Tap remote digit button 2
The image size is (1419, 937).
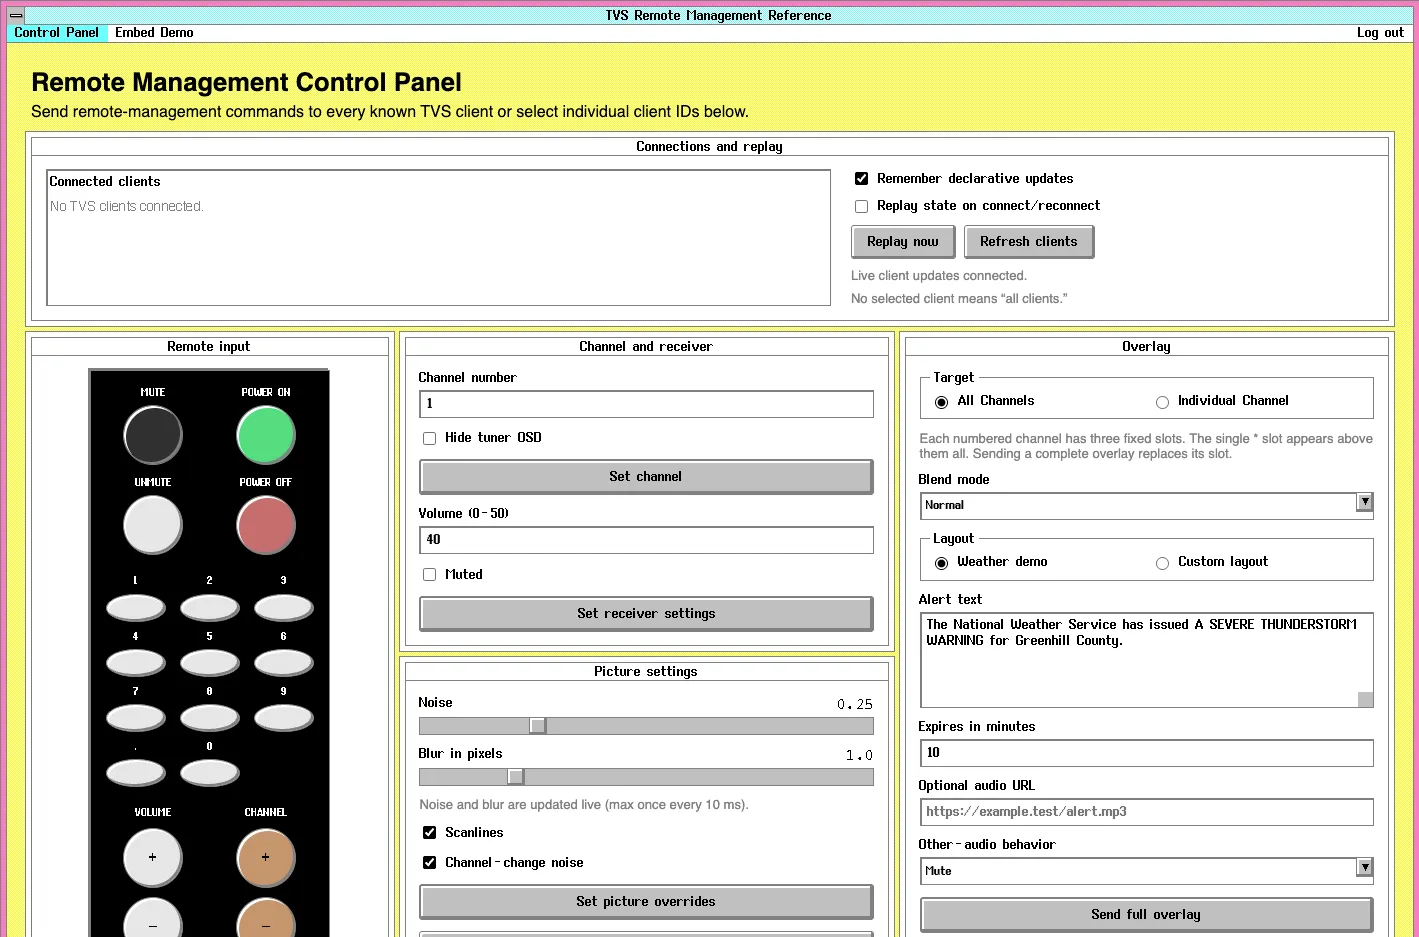210,608
